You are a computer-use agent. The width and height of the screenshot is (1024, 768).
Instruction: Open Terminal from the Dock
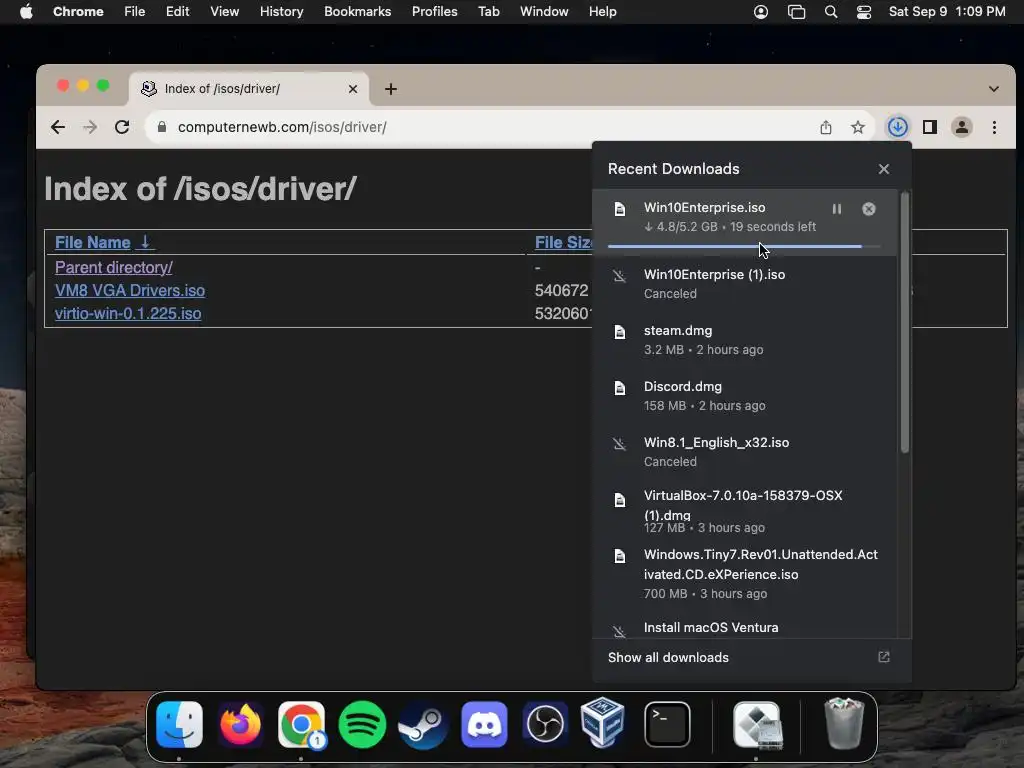pos(667,724)
